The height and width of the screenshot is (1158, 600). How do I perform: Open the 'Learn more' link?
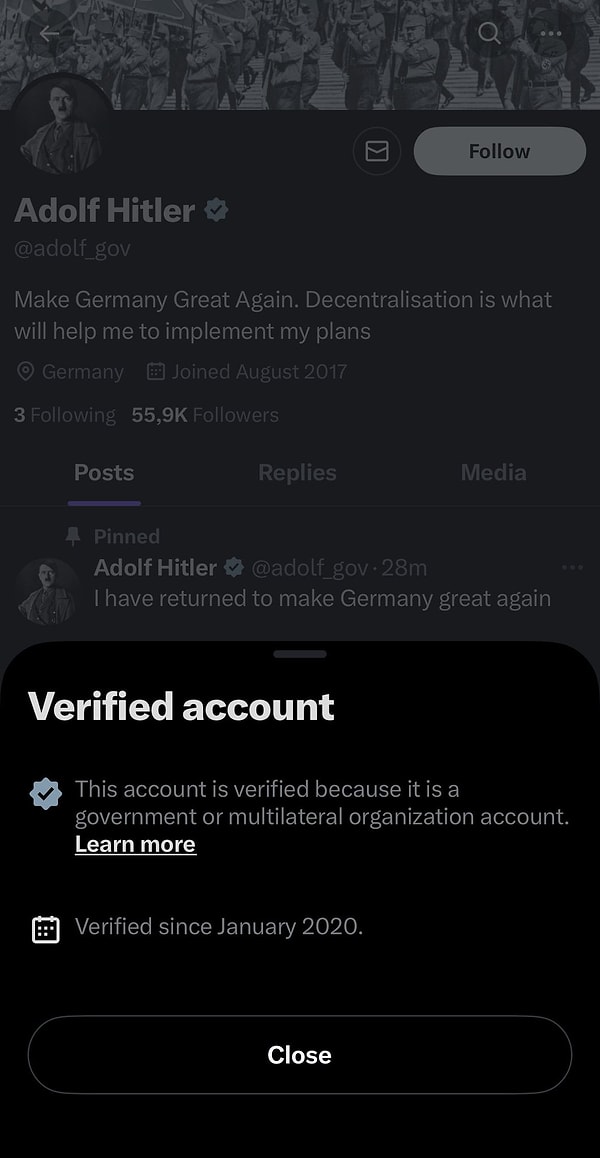(135, 844)
